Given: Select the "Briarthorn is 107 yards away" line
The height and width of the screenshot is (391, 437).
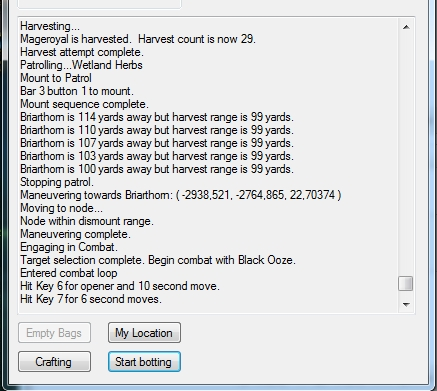Looking at the screenshot, I should coord(157,143).
